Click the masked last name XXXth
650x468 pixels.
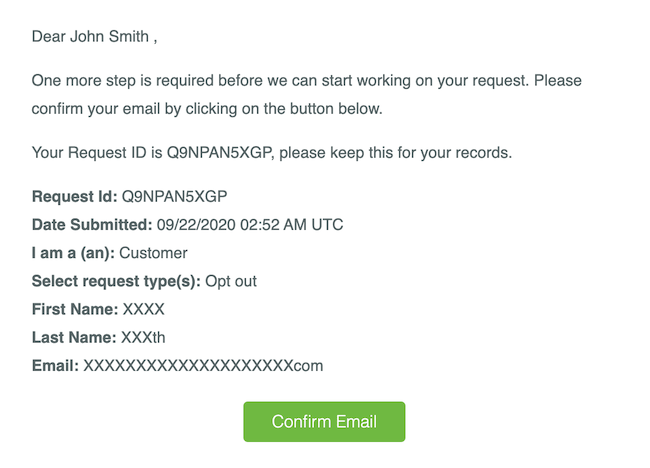[143, 337]
